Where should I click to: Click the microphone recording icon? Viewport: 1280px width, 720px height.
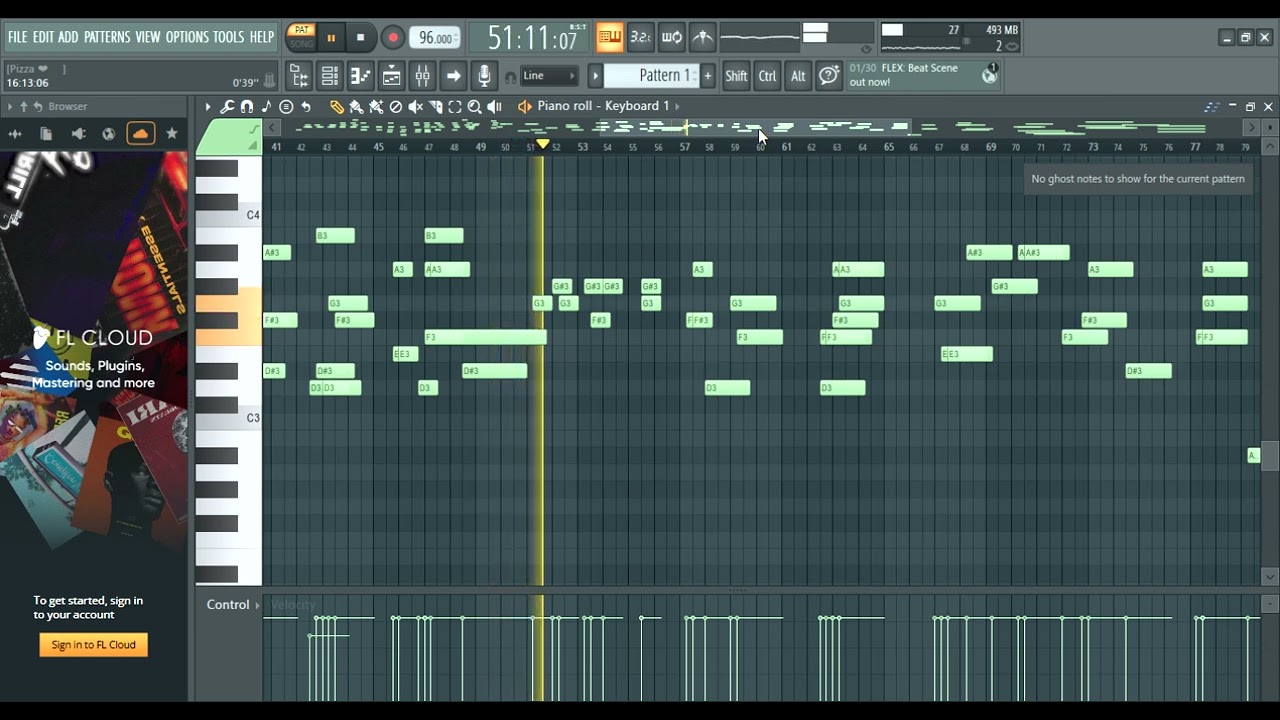[484, 76]
